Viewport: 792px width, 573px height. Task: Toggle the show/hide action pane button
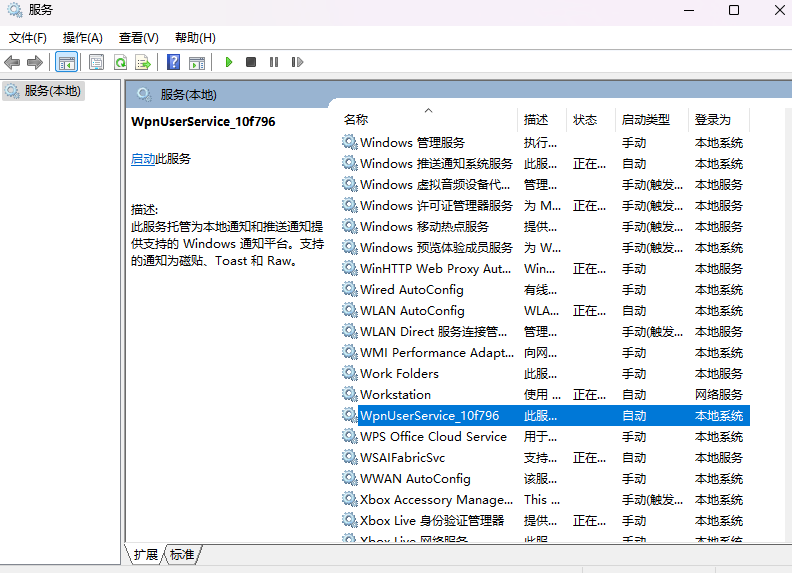coord(197,62)
